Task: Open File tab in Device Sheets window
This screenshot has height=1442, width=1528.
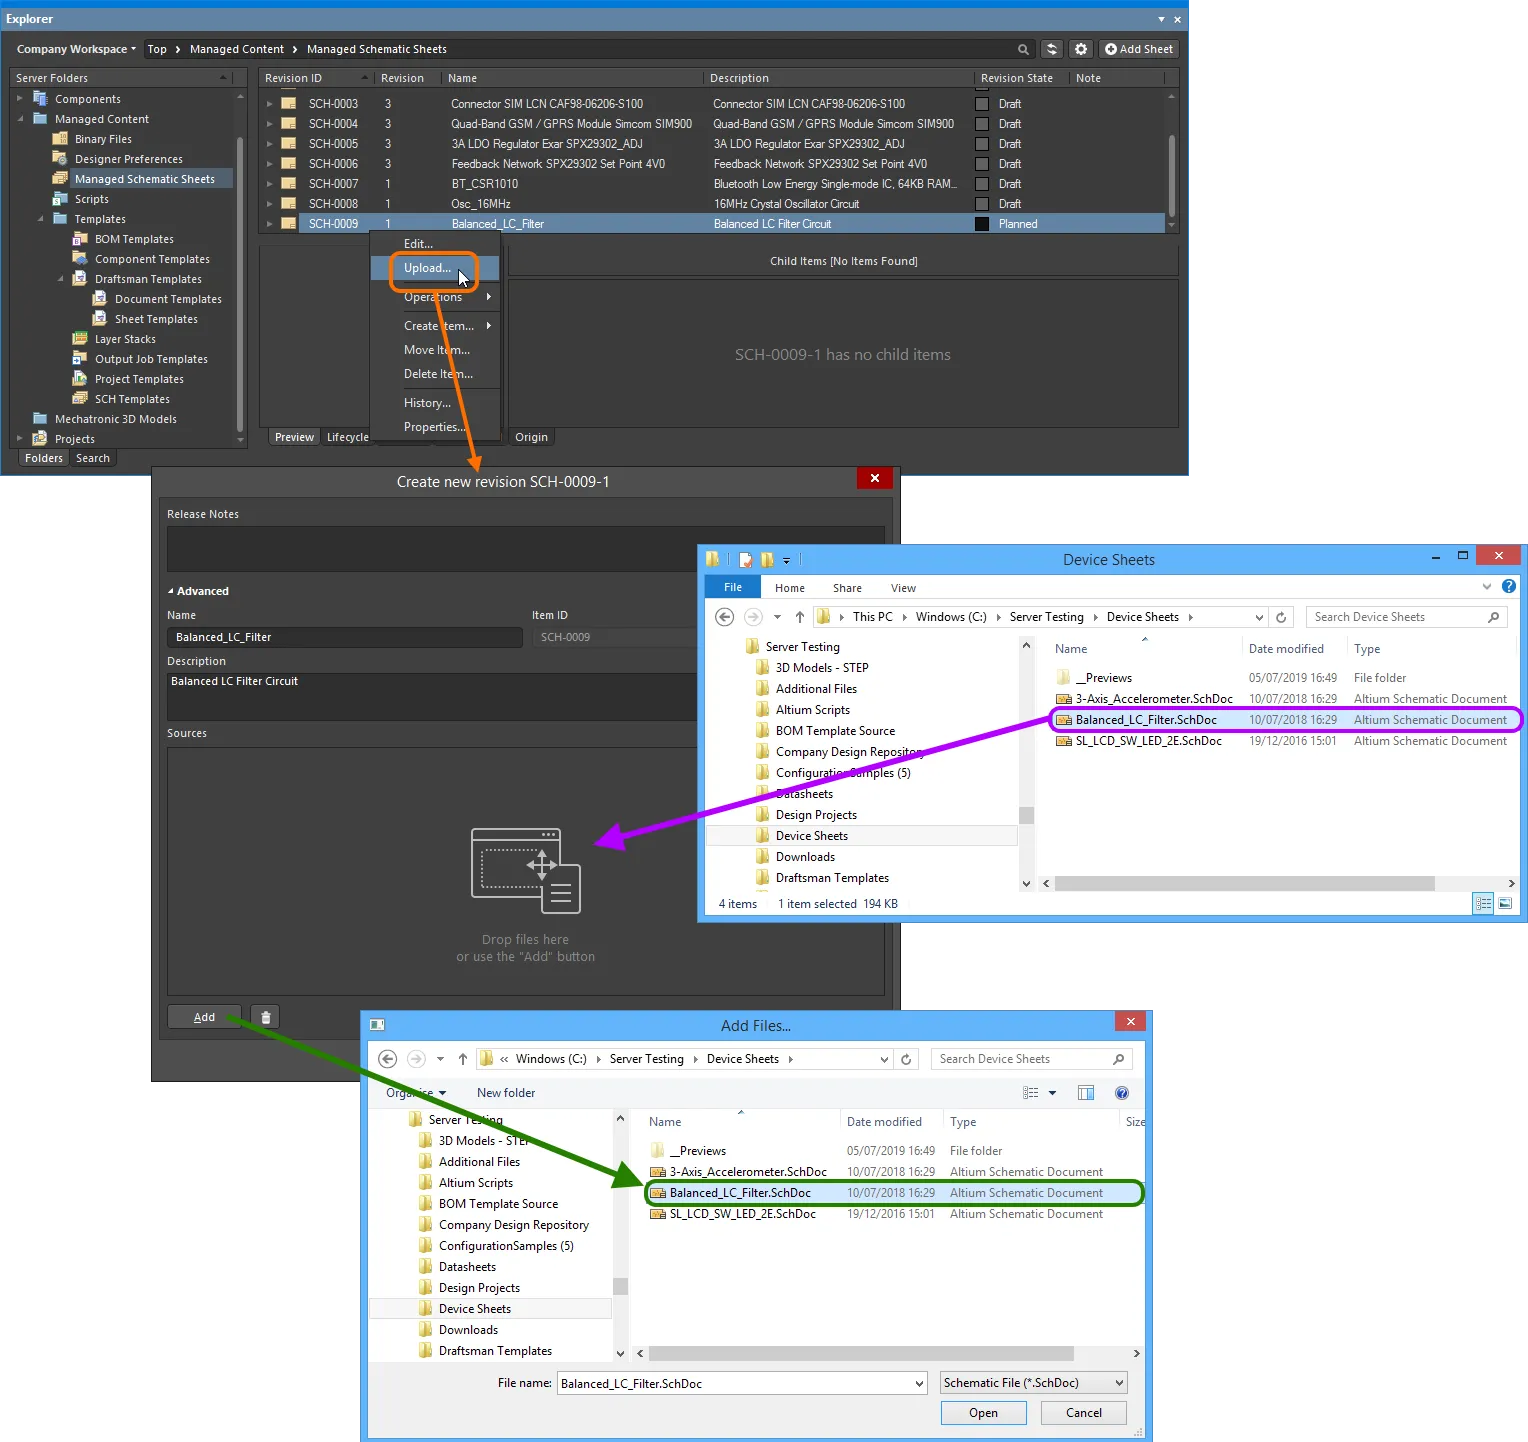Action: pyautogui.click(x=733, y=587)
